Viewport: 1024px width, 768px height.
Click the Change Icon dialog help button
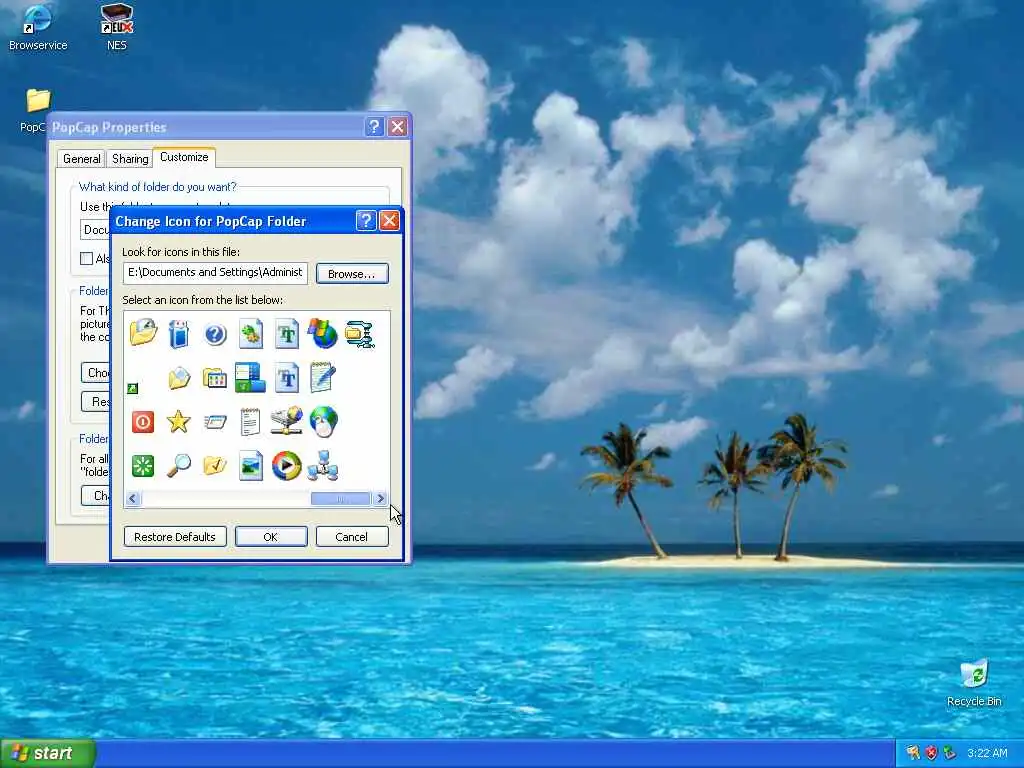pos(366,220)
